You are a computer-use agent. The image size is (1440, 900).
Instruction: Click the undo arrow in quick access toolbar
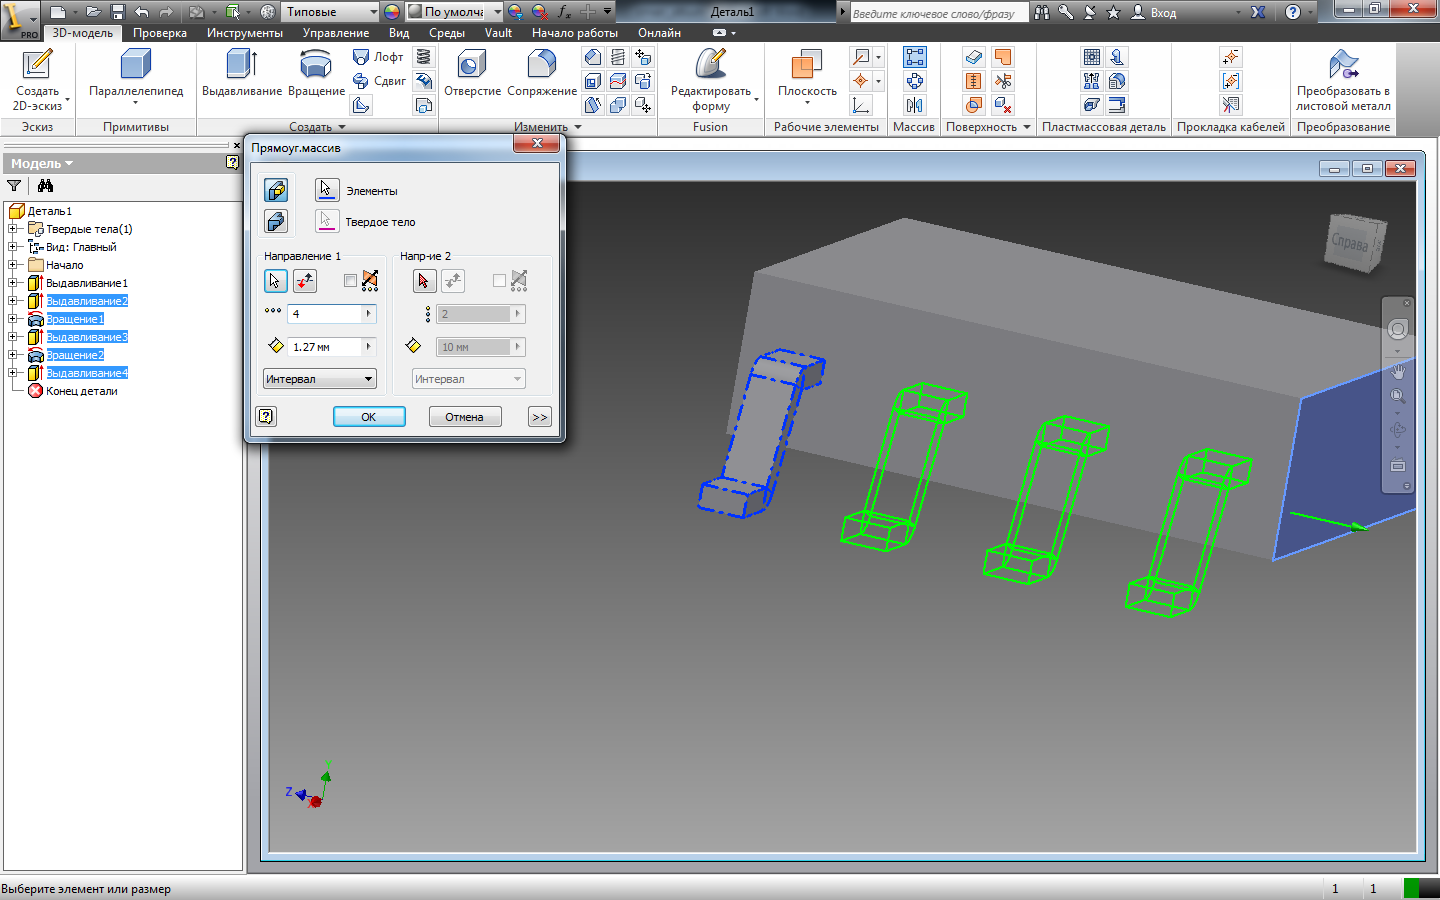pos(142,12)
